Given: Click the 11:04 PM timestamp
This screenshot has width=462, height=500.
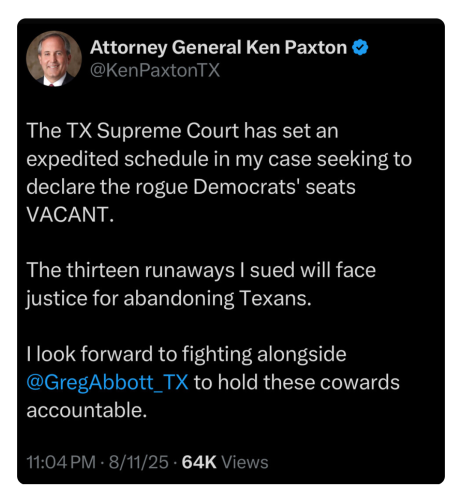Looking at the screenshot, I should 61,462.
